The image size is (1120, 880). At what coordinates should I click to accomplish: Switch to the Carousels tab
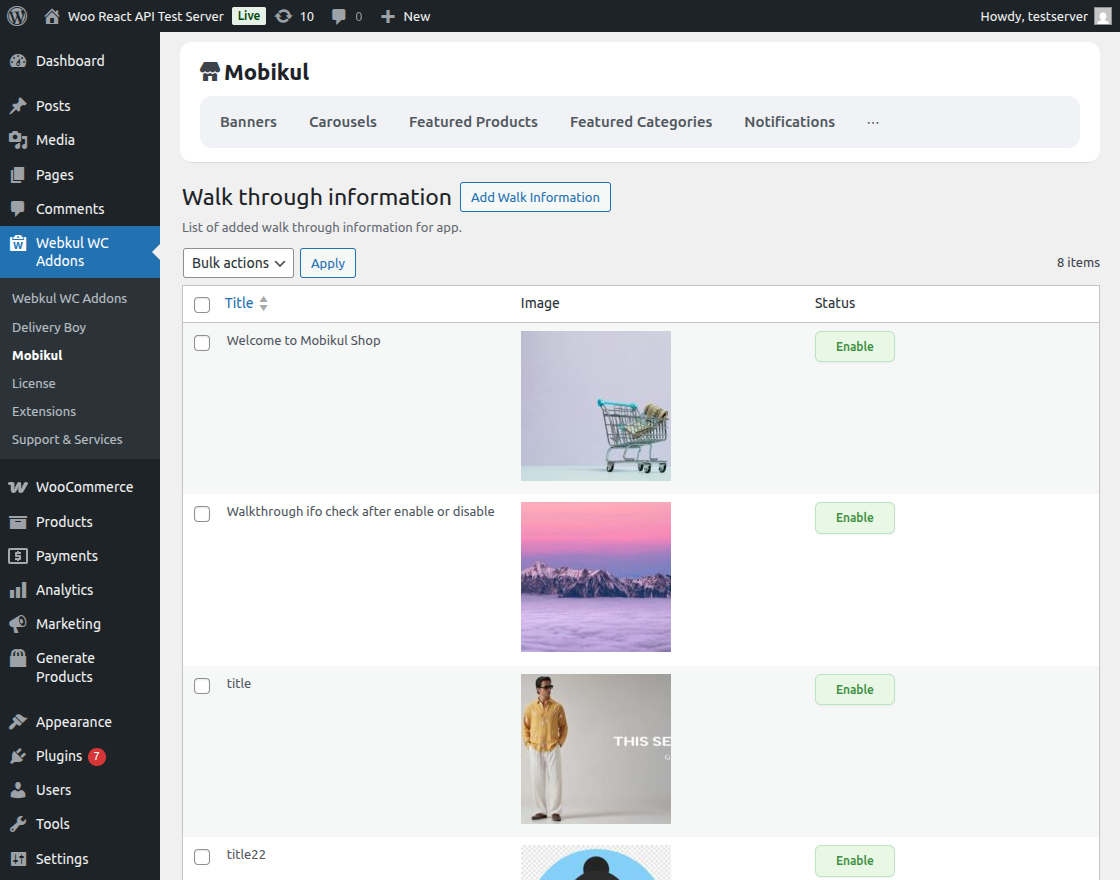click(342, 121)
